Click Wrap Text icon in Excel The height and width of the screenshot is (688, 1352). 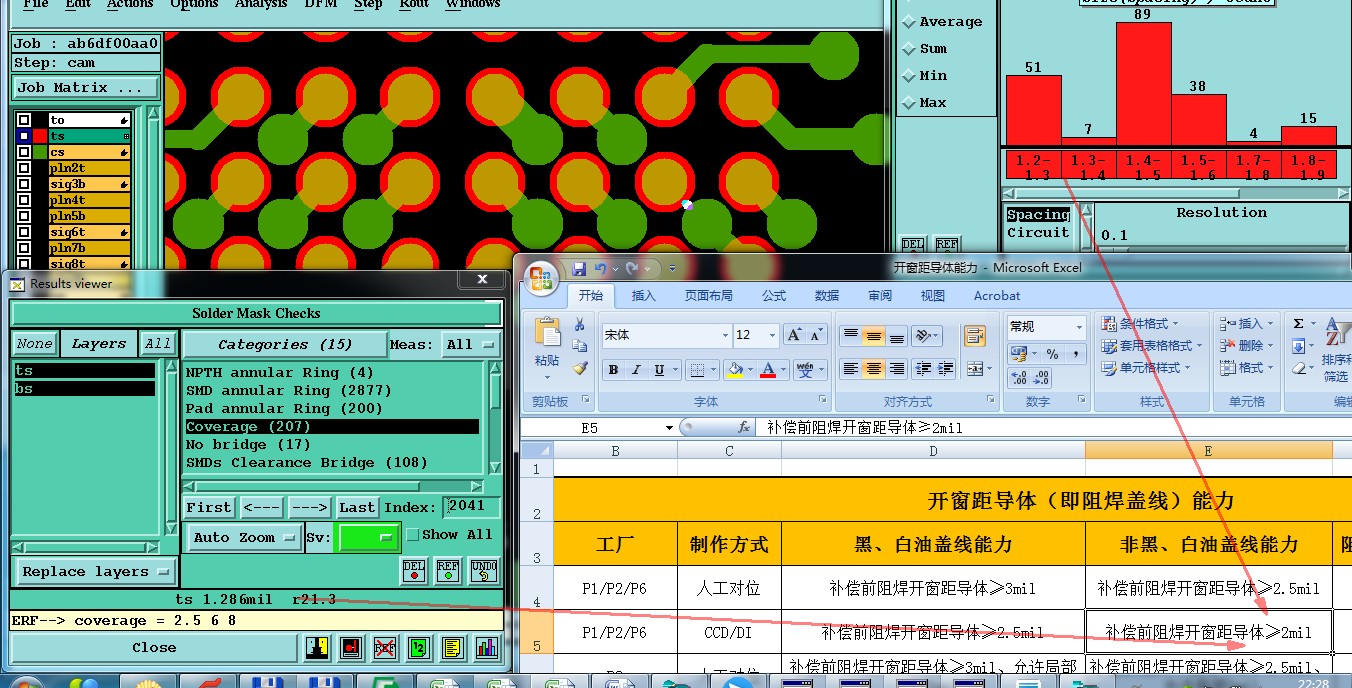coord(975,336)
